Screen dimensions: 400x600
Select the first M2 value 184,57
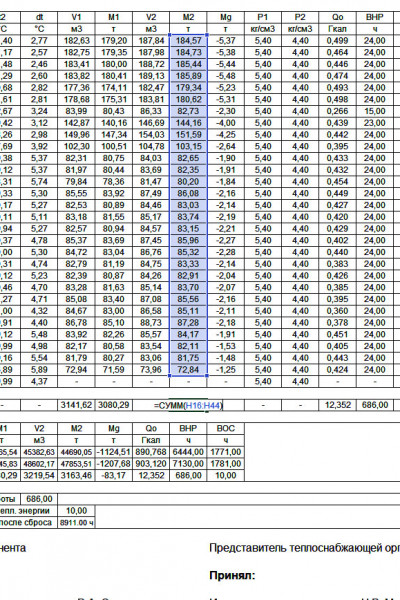pos(188,41)
